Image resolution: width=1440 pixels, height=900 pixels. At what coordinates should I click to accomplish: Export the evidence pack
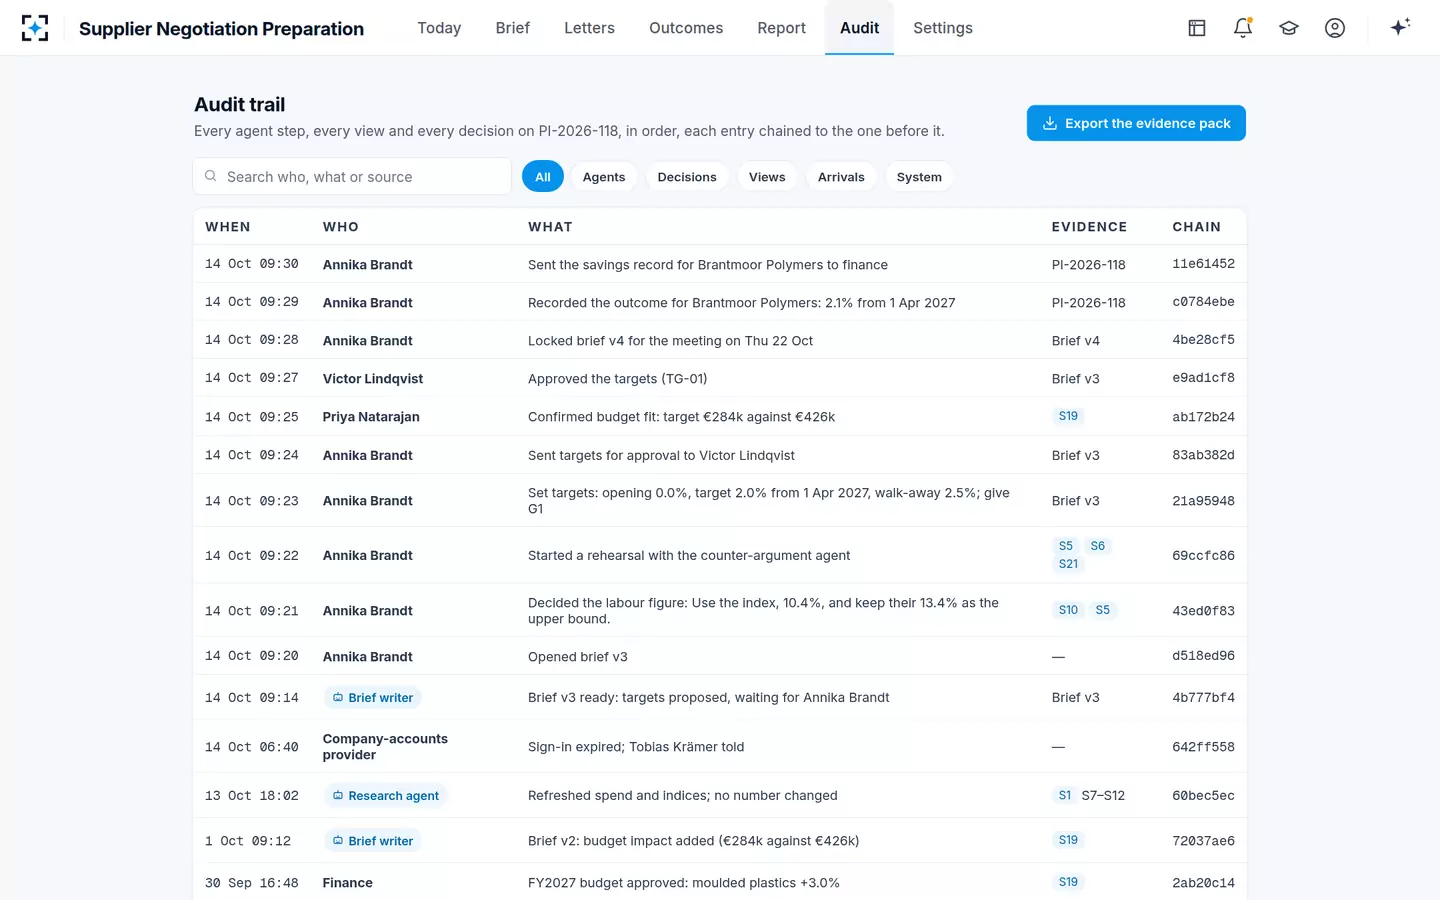(x=1136, y=123)
